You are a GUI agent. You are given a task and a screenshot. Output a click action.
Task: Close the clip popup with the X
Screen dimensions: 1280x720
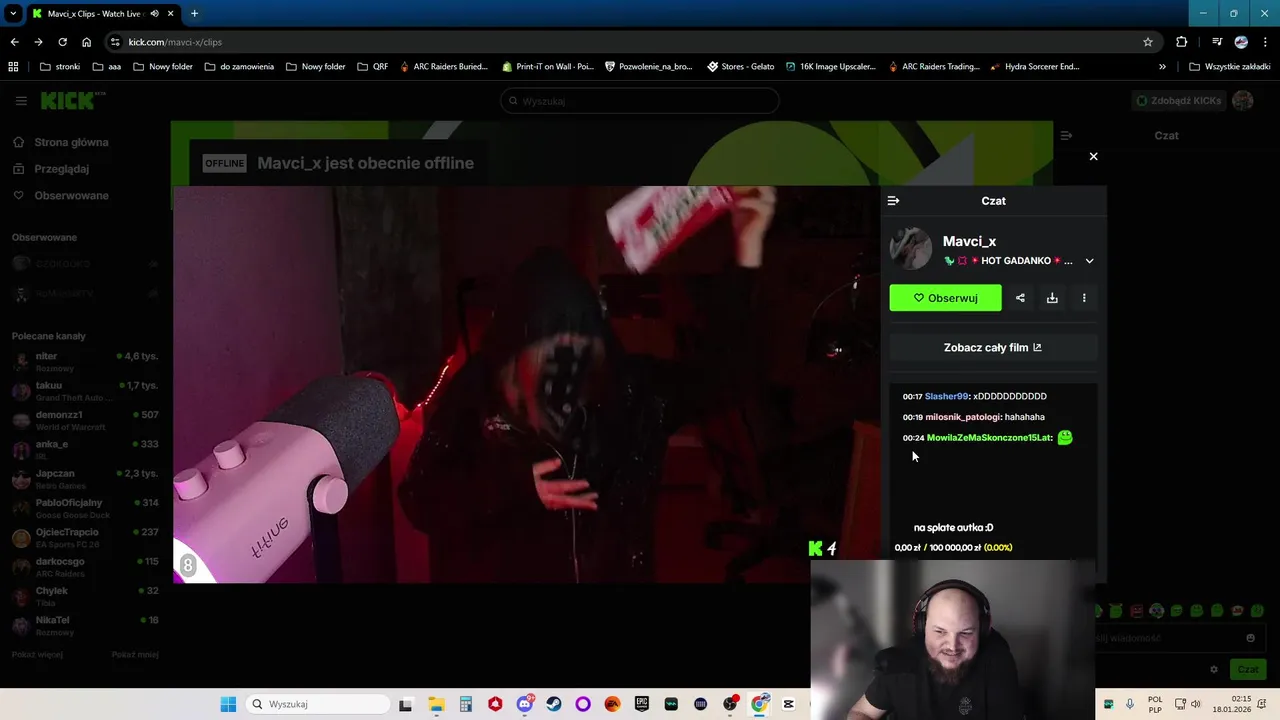click(1093, 156)
